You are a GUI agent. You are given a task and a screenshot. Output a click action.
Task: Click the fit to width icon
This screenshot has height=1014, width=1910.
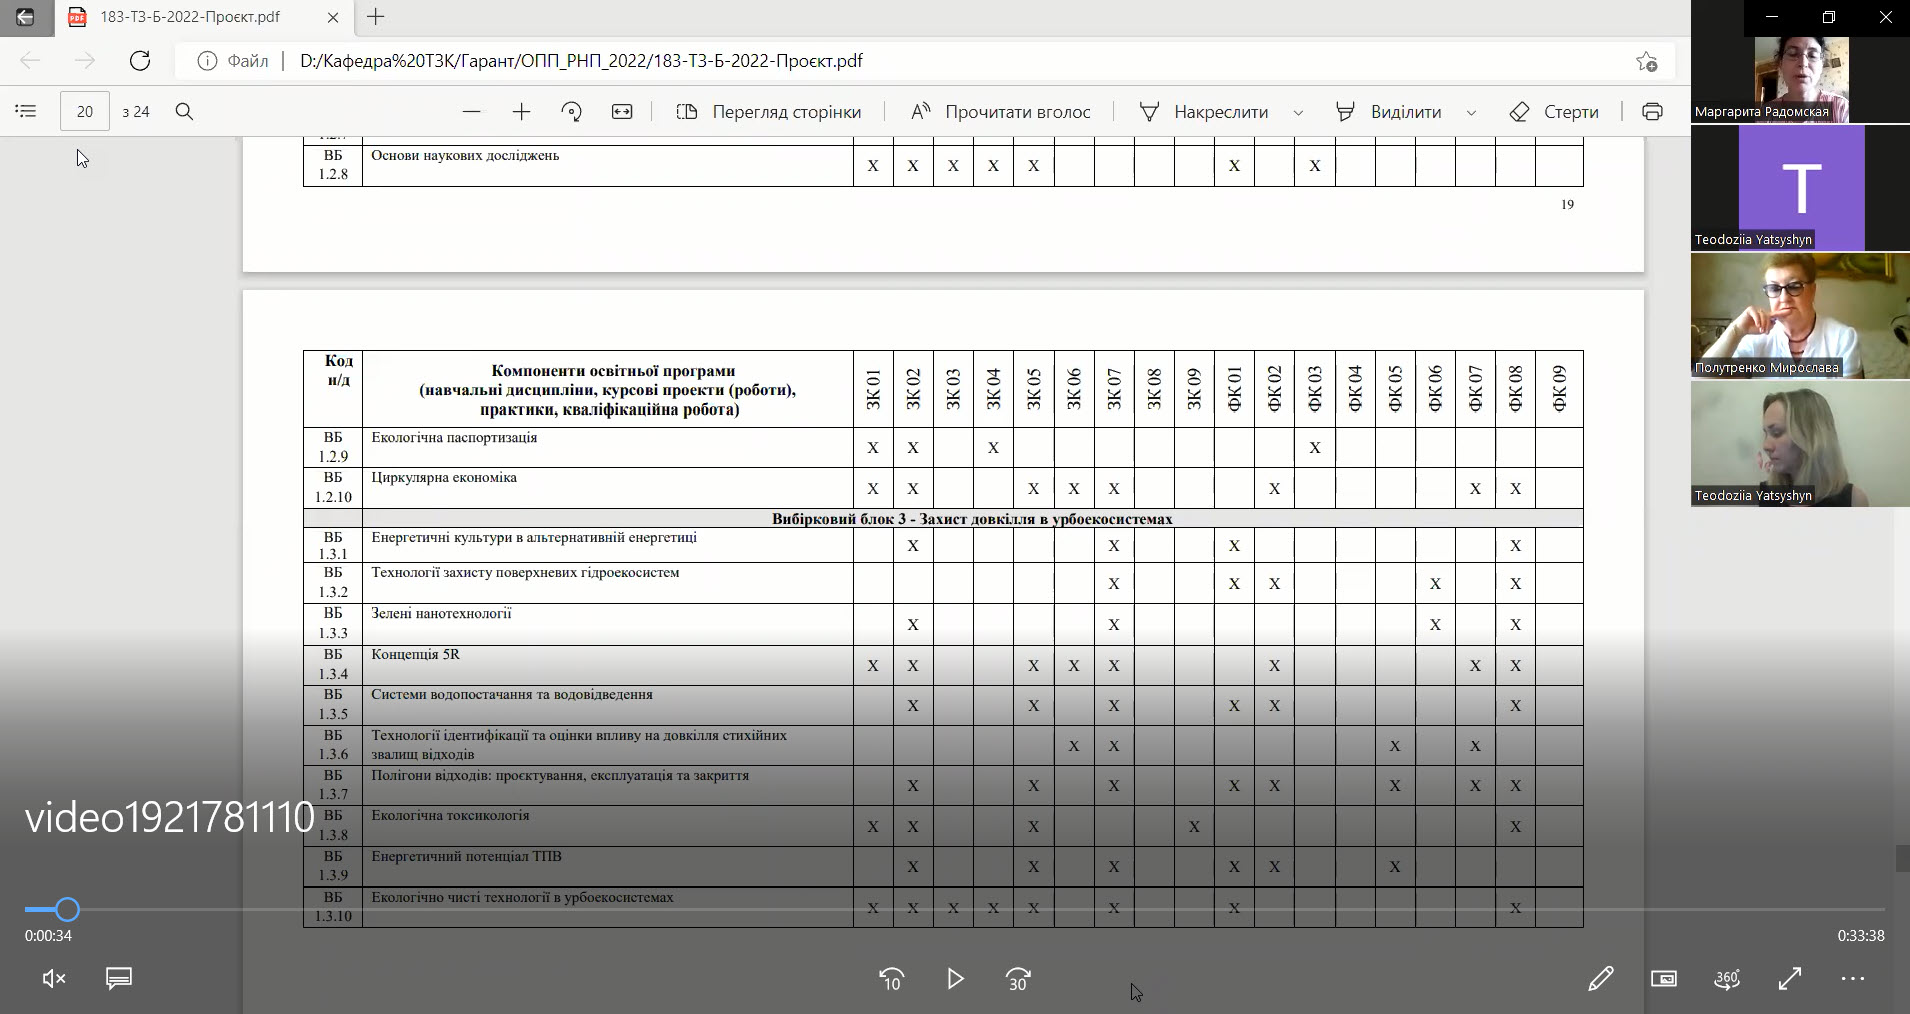622,111
